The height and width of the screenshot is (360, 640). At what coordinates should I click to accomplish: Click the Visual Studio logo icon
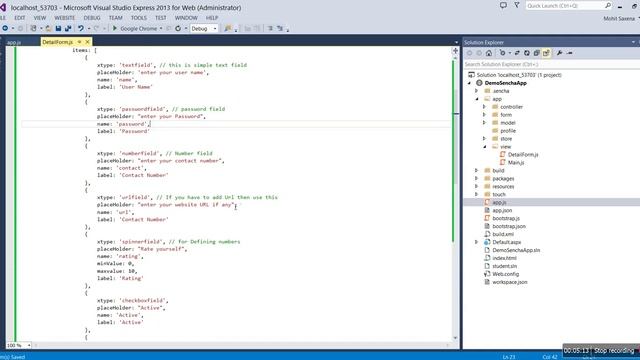point(3,7)
